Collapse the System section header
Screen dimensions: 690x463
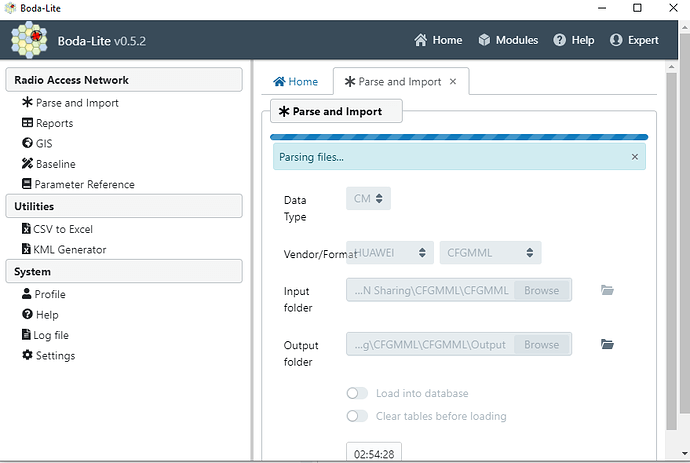coord(124,271)
